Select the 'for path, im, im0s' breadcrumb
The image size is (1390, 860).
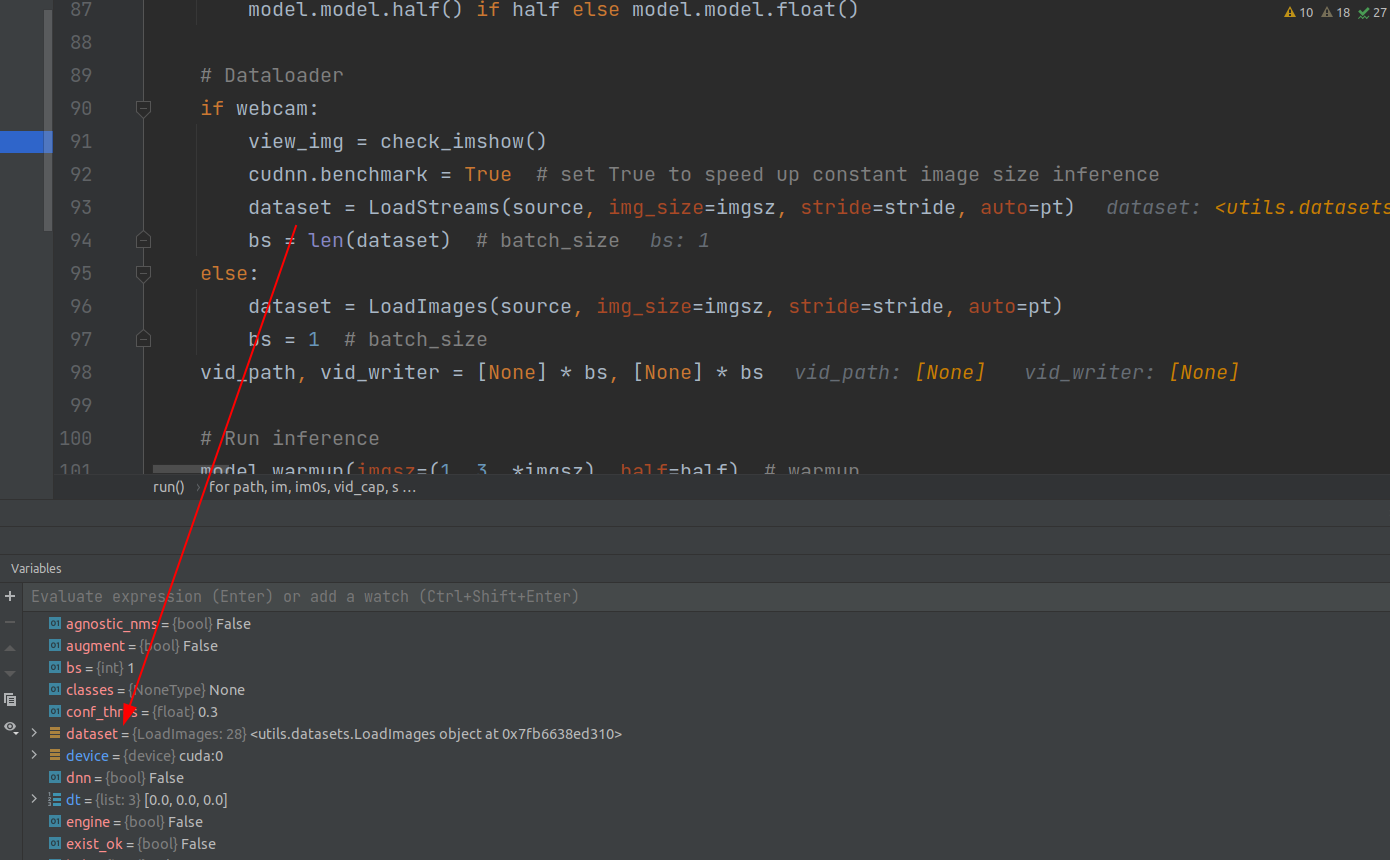[313, 487]
